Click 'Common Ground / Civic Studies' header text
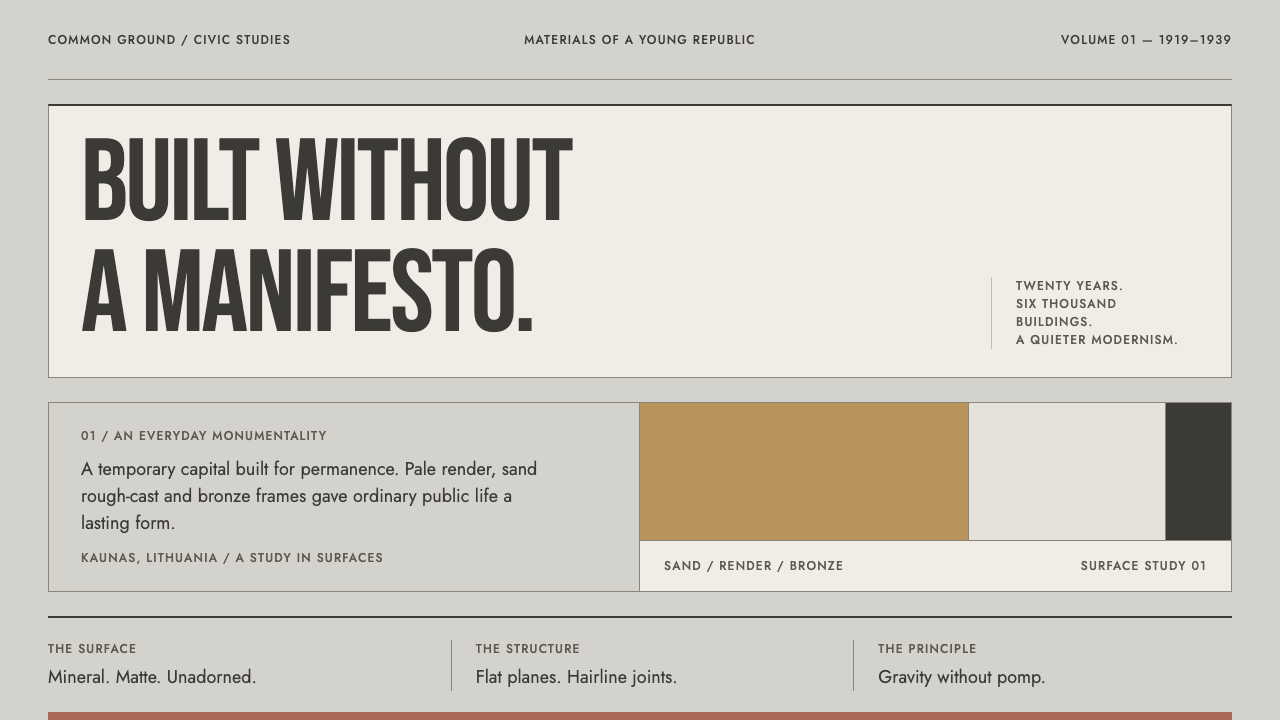The height and width of the screenshot is (720, 1280). coord(169,40)
